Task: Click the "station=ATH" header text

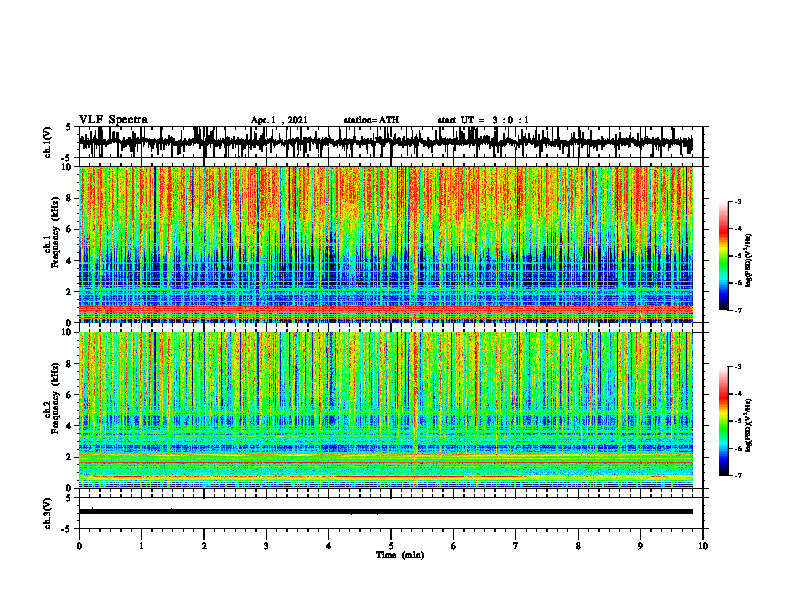Action: tap(371, 120)
